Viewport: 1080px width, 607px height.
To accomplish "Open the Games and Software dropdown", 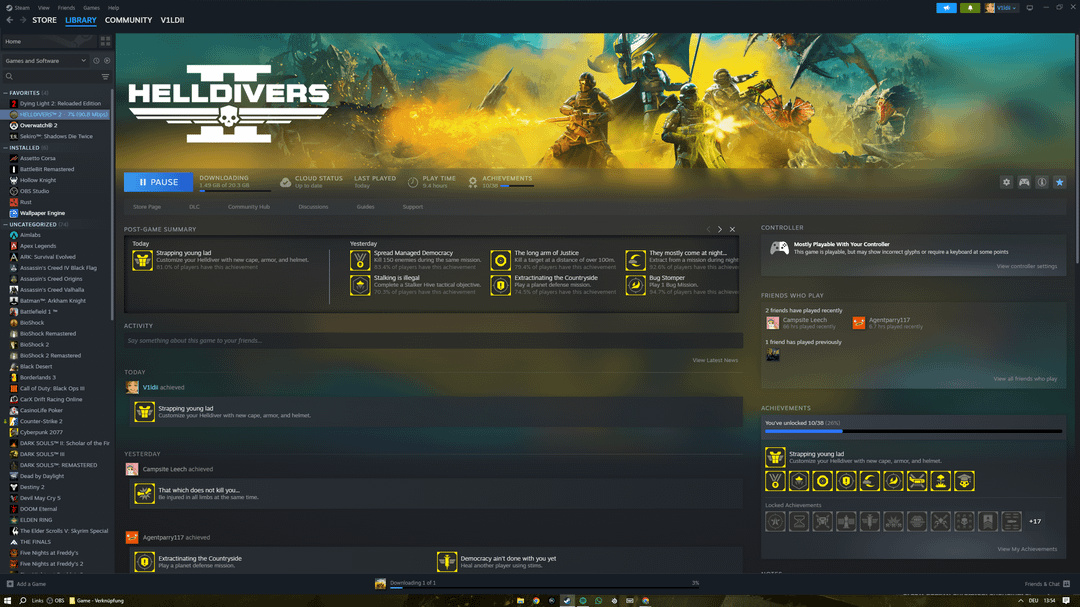I will [45, 61].
